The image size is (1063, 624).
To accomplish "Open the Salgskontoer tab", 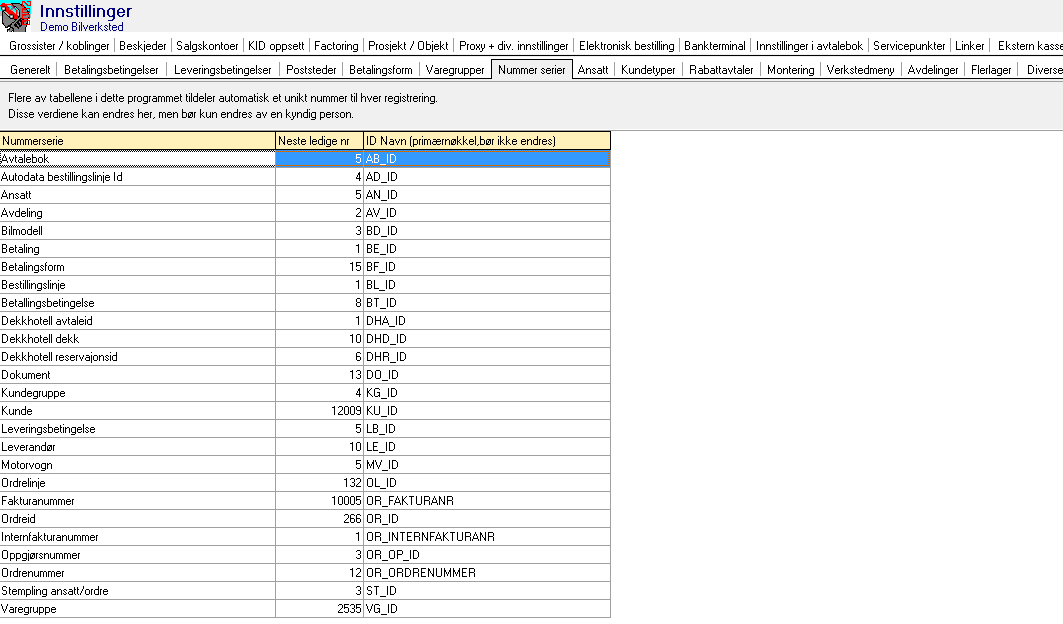I will click(x=207, y=46).
